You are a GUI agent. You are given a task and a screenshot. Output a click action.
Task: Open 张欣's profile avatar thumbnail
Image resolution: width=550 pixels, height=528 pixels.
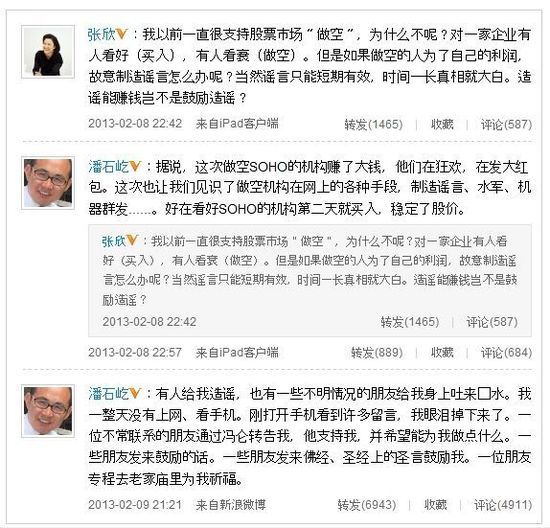(48, 52)
